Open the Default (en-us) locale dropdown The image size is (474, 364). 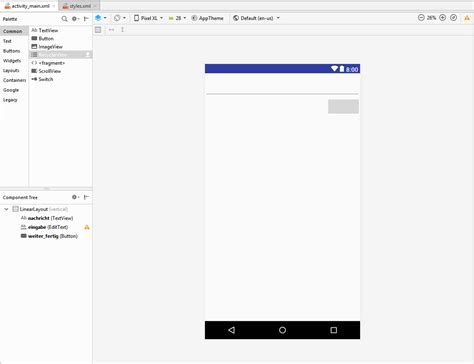(x=256, y=18)
